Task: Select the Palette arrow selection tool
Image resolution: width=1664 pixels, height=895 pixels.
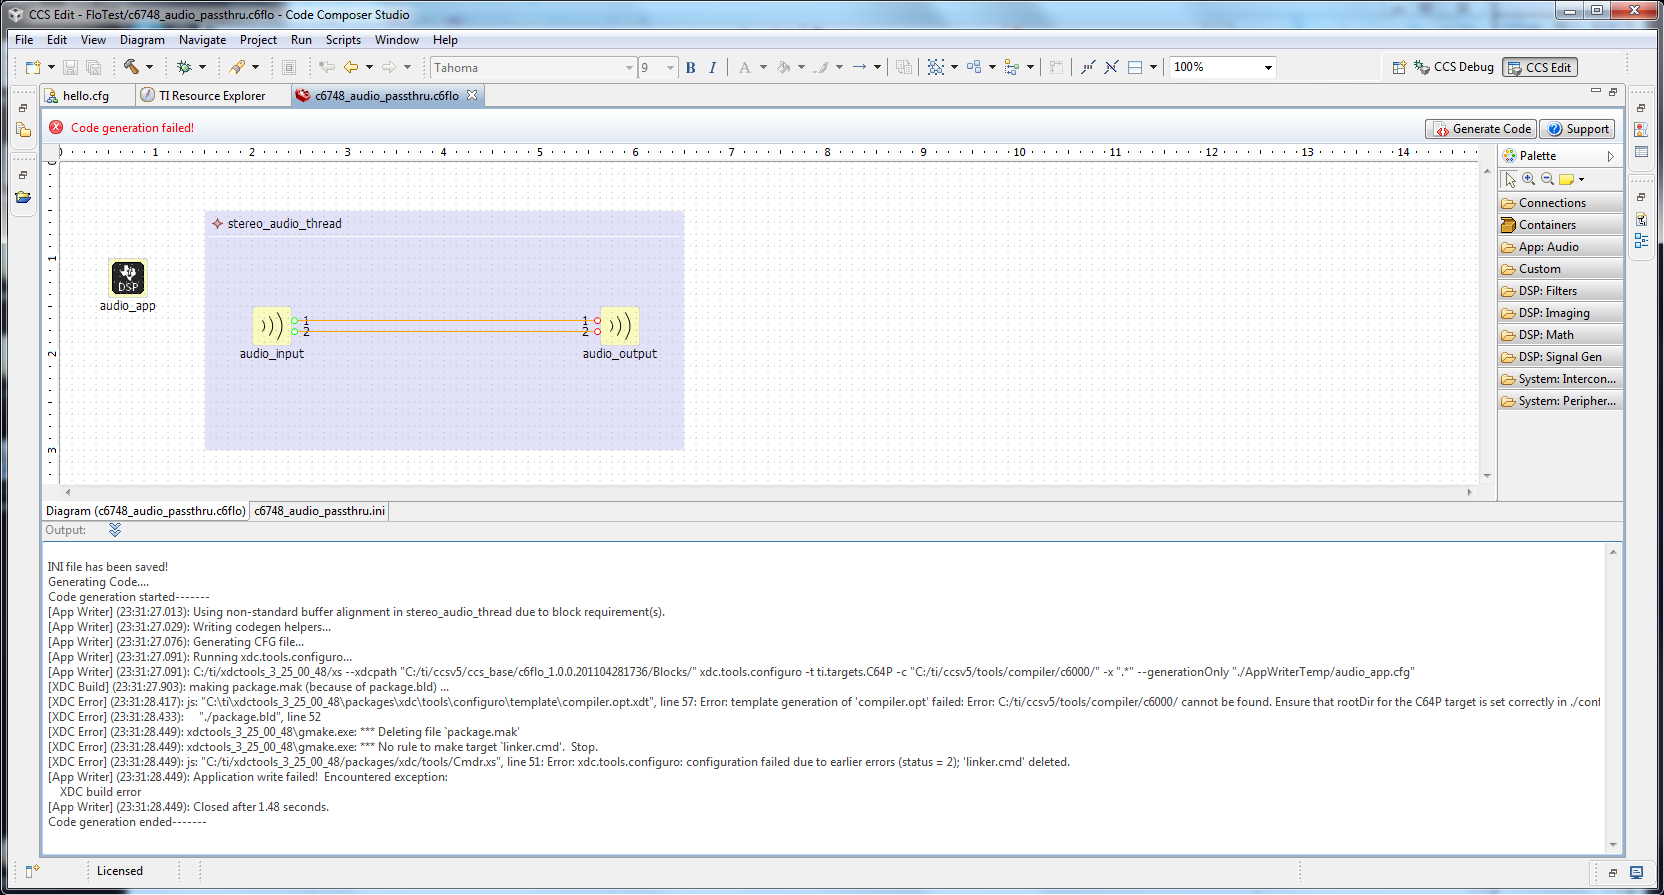Action: click(x=1510, y=179)
